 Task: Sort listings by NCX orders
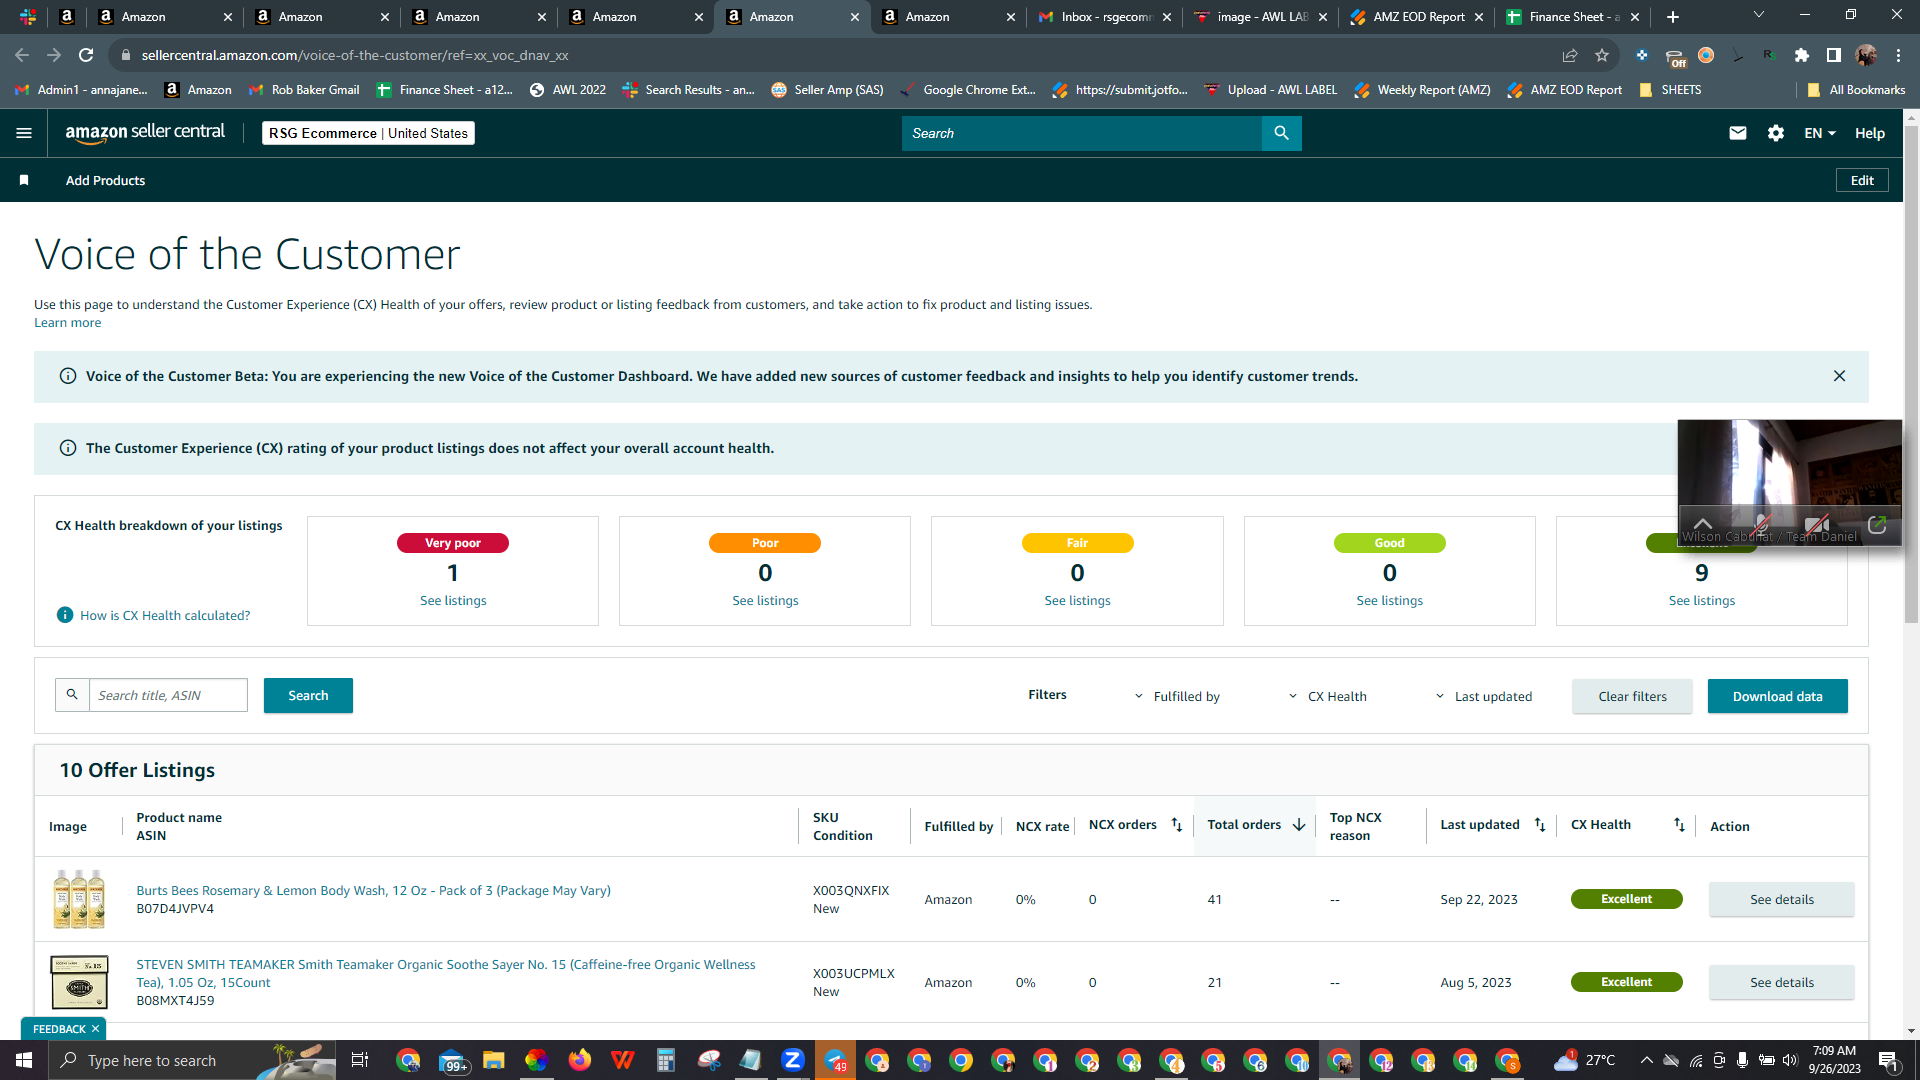(x=1177, y=825)
